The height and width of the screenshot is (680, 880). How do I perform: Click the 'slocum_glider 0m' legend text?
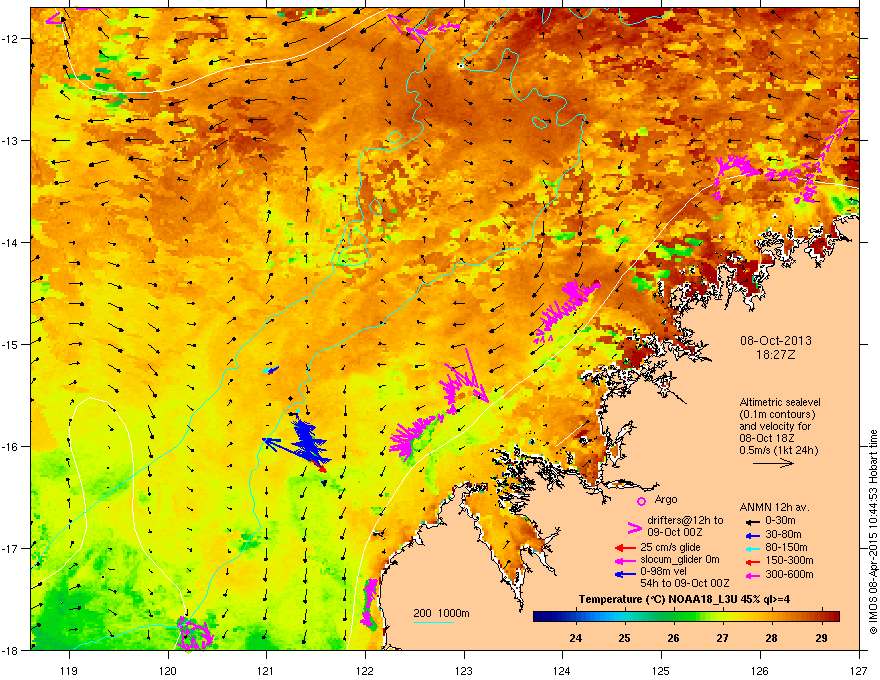click(680, 559)
